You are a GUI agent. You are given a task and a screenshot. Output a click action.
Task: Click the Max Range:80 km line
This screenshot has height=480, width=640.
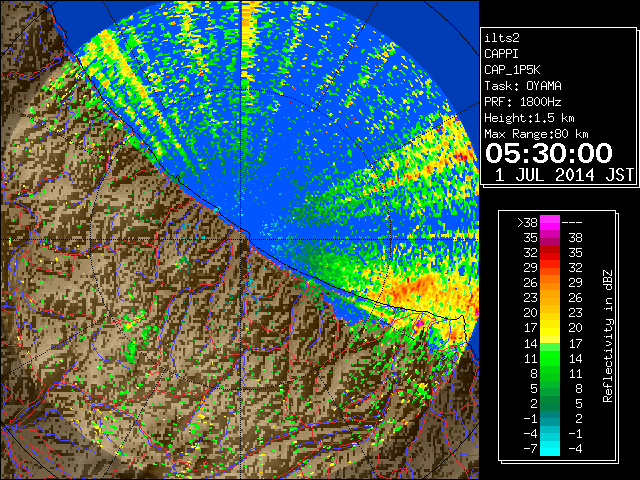pyautogui.click(x=536, y=134)
